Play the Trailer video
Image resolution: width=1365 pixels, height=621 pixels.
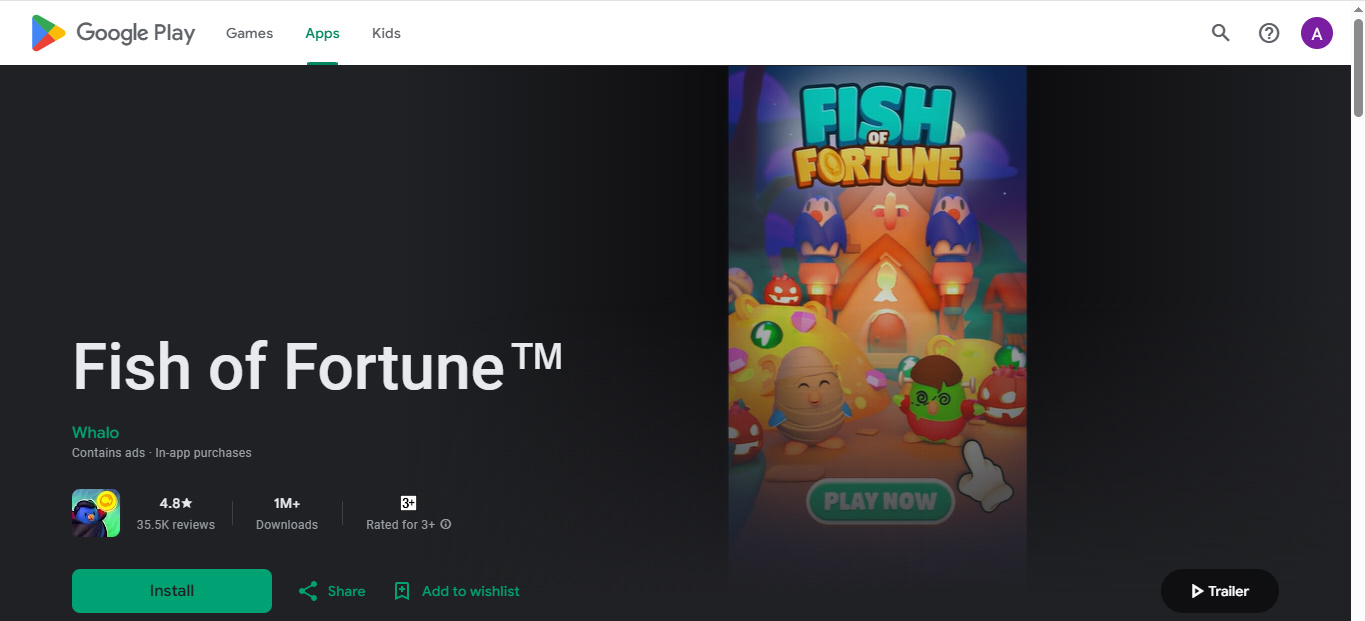coord(1219,591)
